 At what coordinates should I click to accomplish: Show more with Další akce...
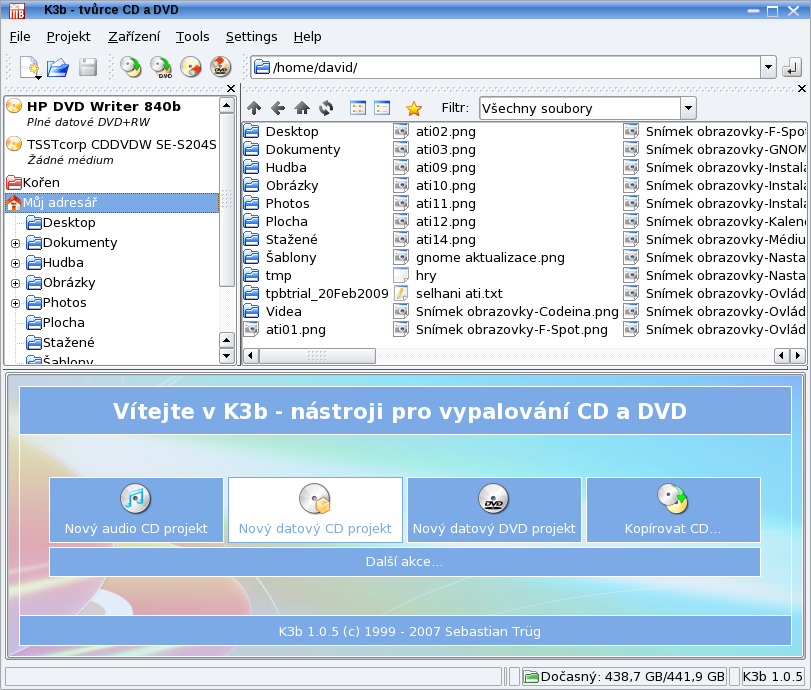click(x=404, y=562)
